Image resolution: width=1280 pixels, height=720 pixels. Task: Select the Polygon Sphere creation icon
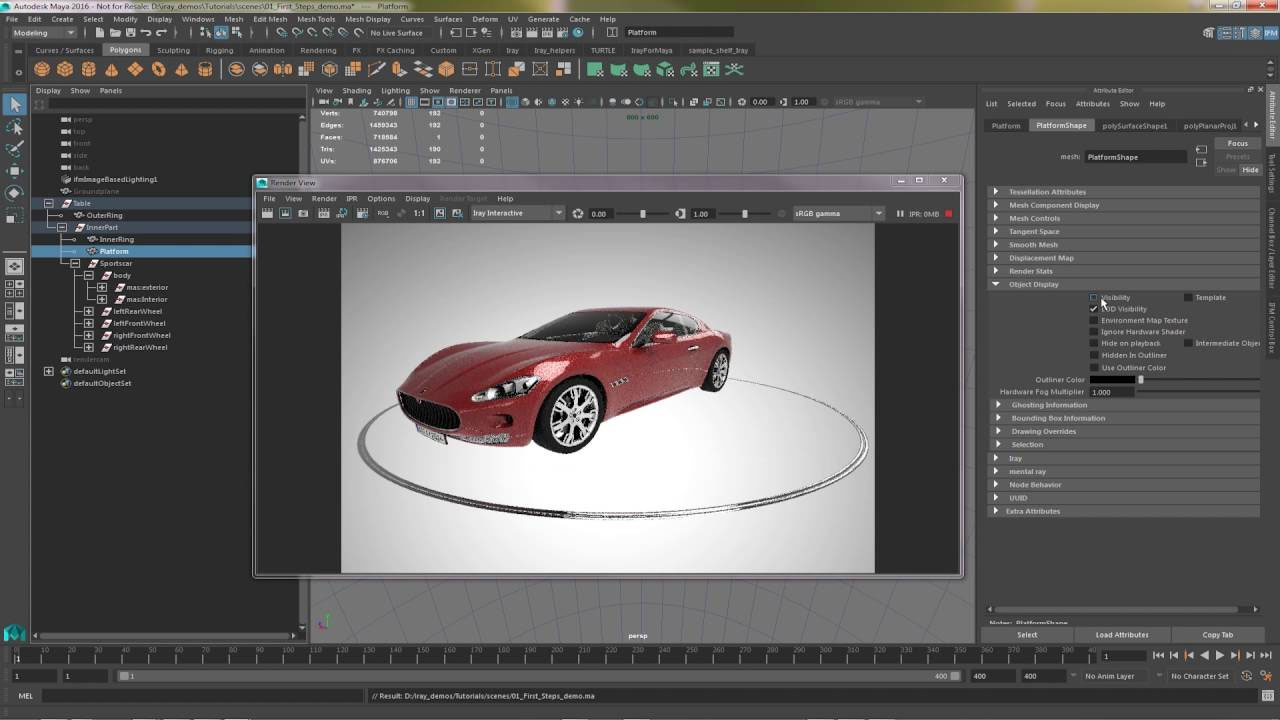point(42,68)
